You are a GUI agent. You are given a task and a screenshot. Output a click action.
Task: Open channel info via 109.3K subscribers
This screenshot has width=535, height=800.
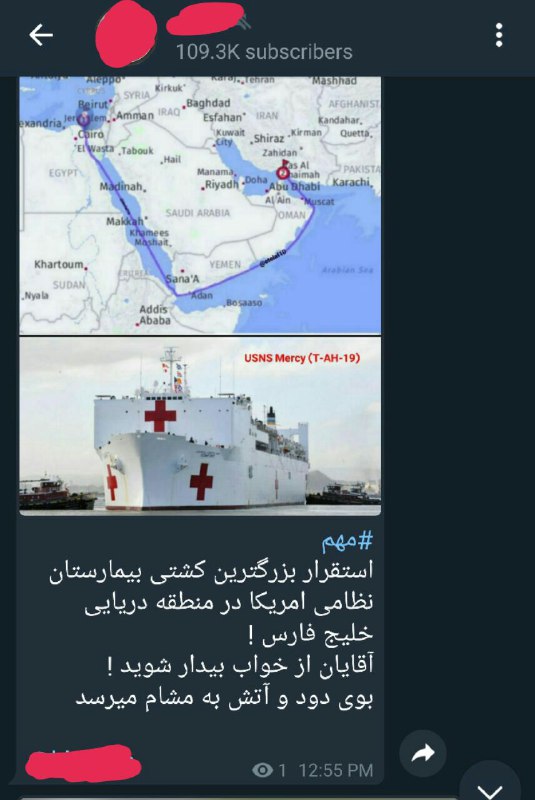coord(264,52)
